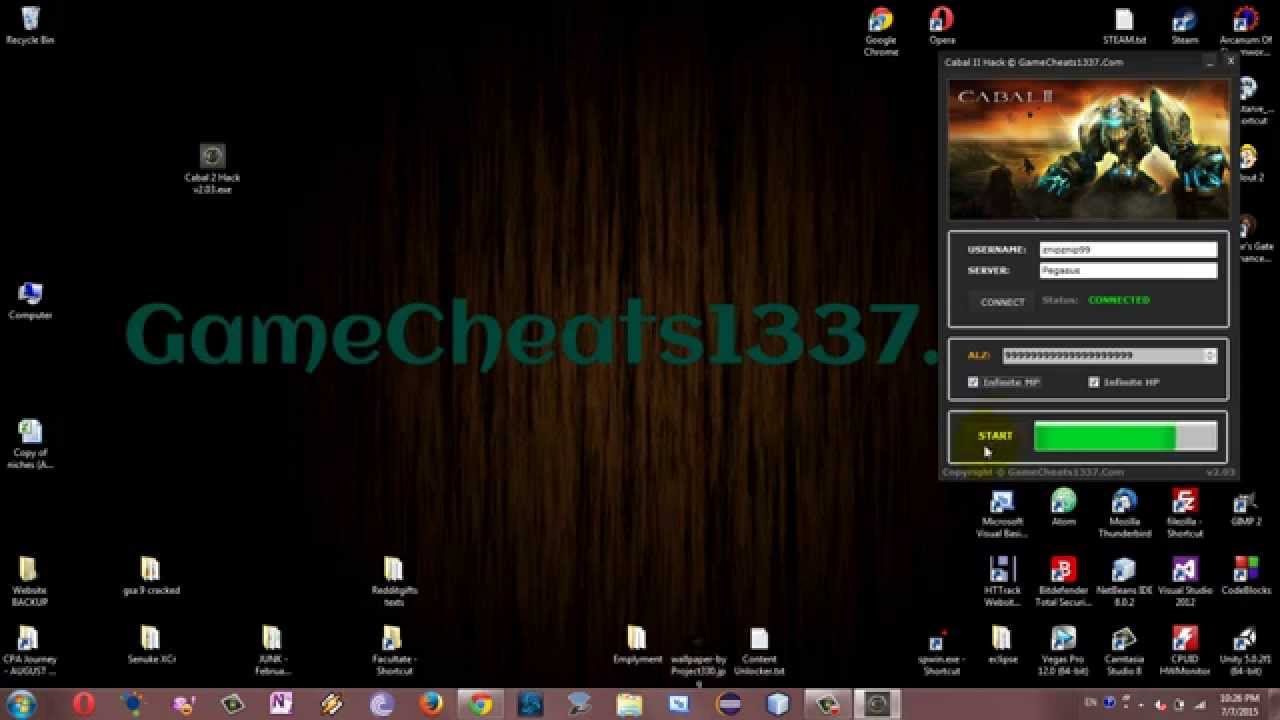Select the Google Chrome desktop shortcut
Image resolution: width=1280 pixels, height=720 pixels.
(x=881, y=32)
